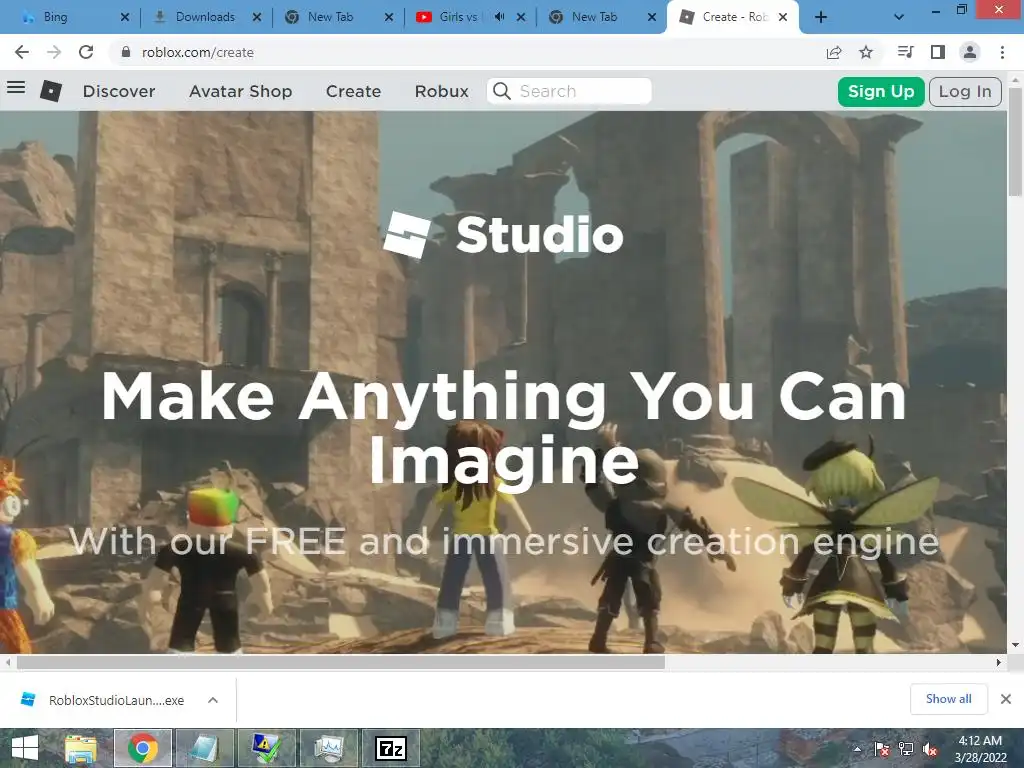This screenshot has height=768, width=1024.
Task: Click the horizontal scrollbar left arrow
Action: 7,662
